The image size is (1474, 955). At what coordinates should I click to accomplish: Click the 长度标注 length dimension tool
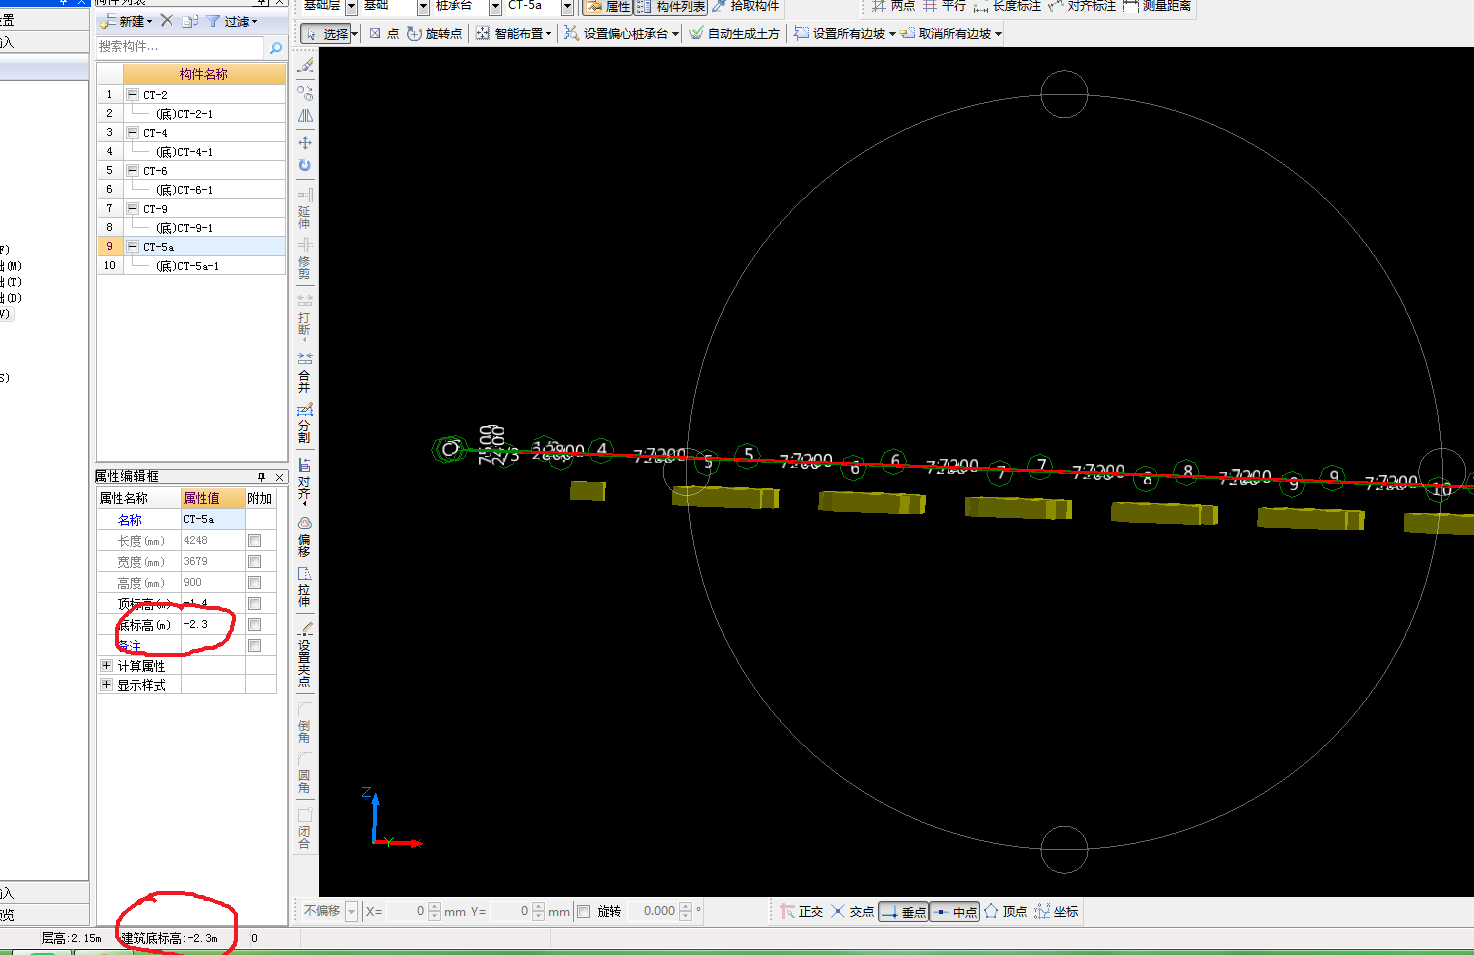1007,6
